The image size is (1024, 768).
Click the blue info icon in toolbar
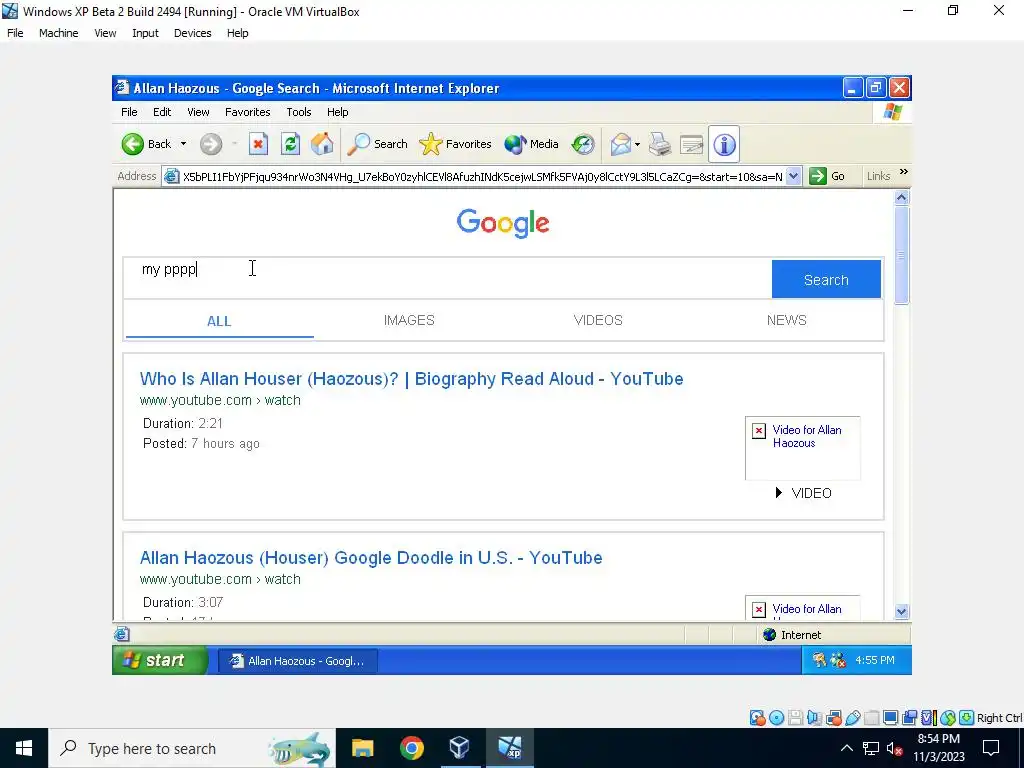click(724, 144)
